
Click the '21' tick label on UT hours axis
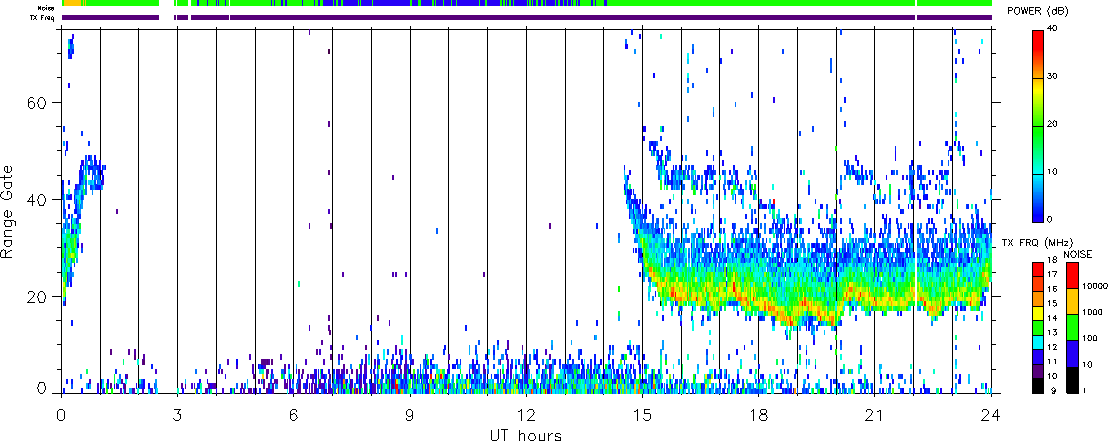(x=875, y=415)
